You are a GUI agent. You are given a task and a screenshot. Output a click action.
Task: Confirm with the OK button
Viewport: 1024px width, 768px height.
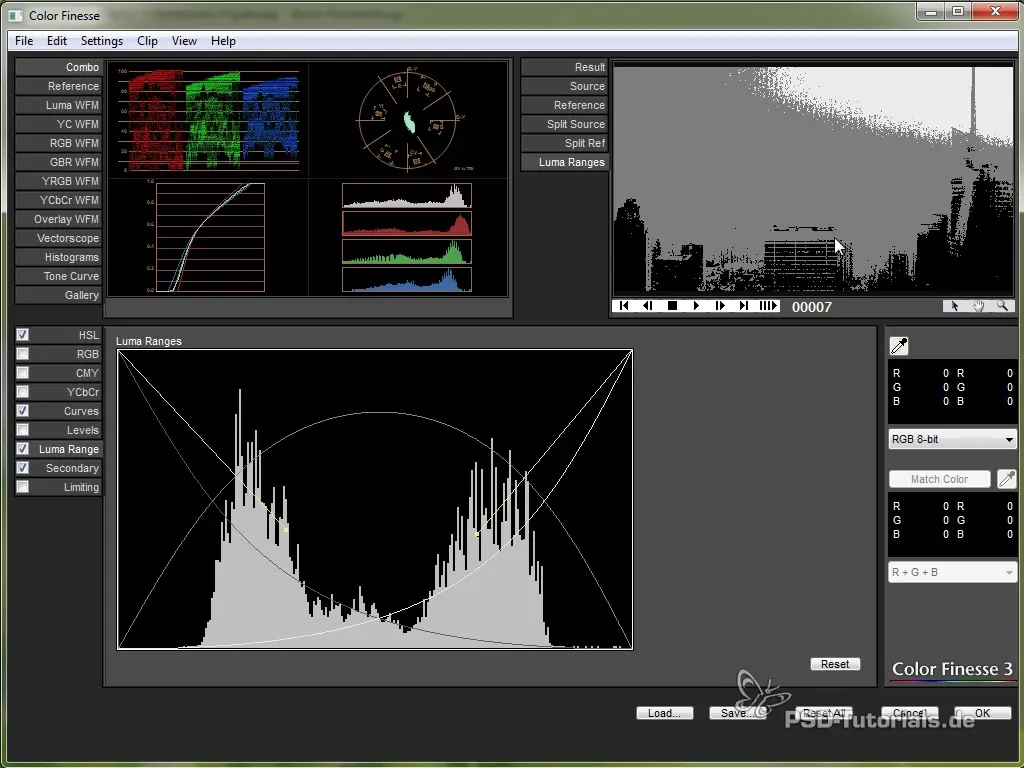(x=983, y=713)
